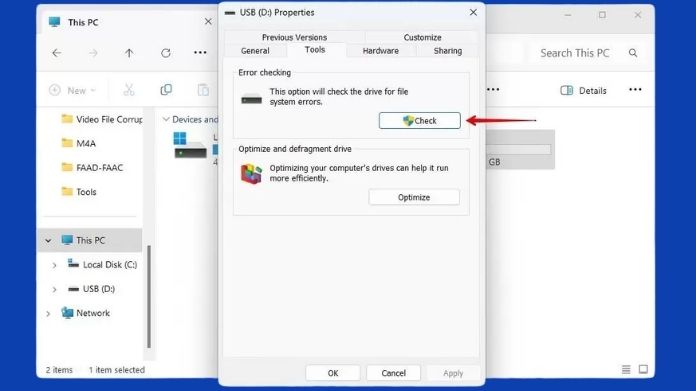Image resolution: width=696 pixels, height=391 pixels.
Task: Click the Paste clipboard icon
Action: [203, 90]
